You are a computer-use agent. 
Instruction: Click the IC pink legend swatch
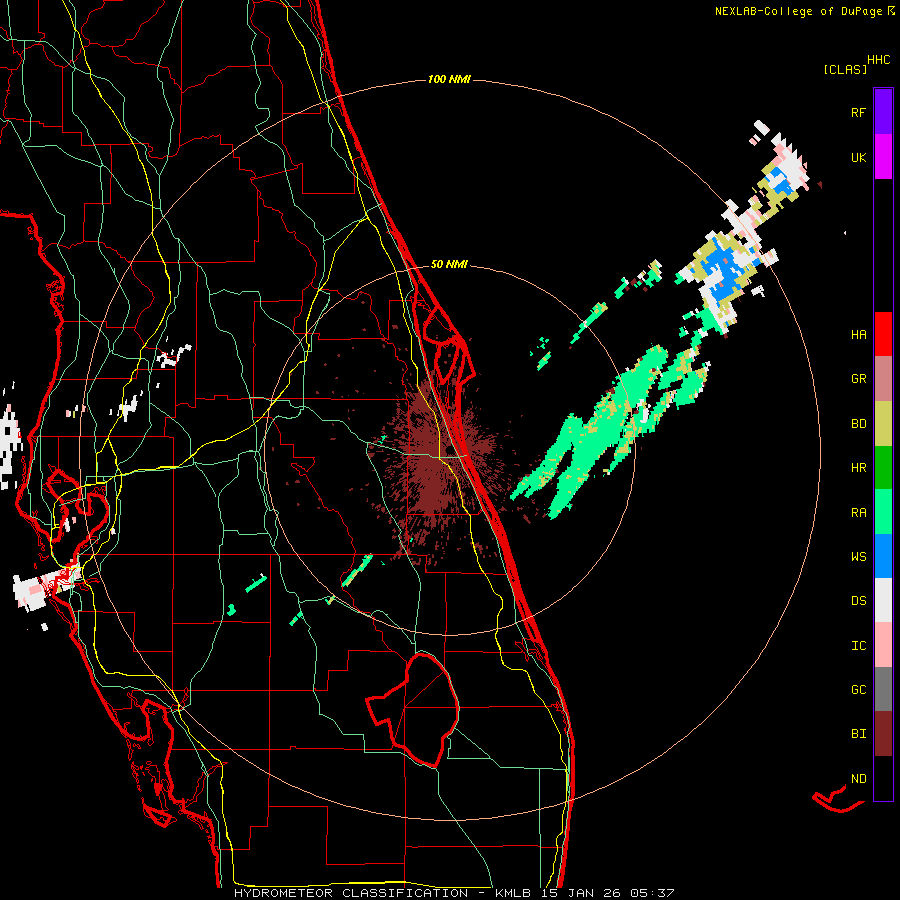(883, 645)
